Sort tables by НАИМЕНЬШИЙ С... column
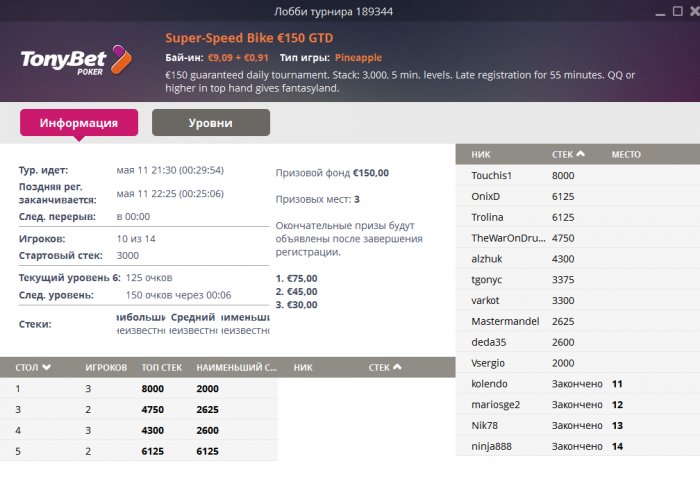The image size is (700, 497). 235,367
